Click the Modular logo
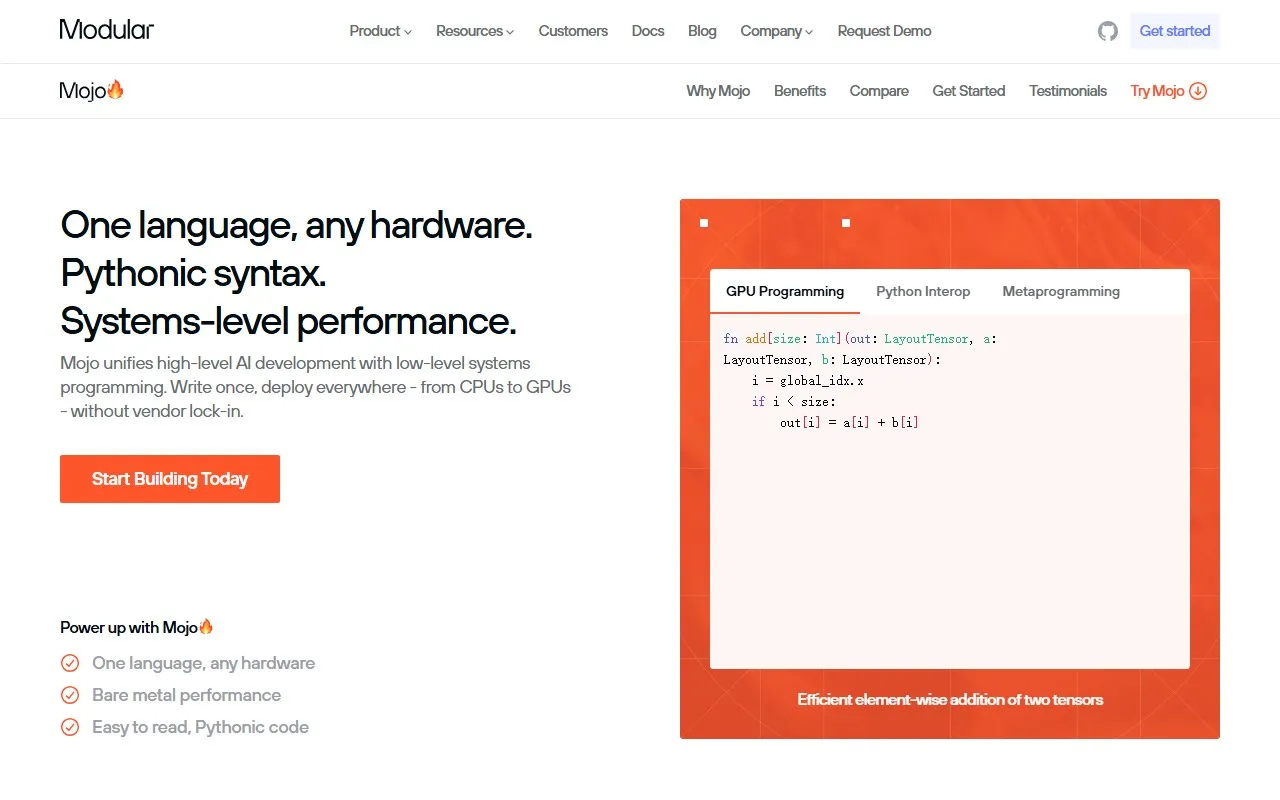 point(107,30)
